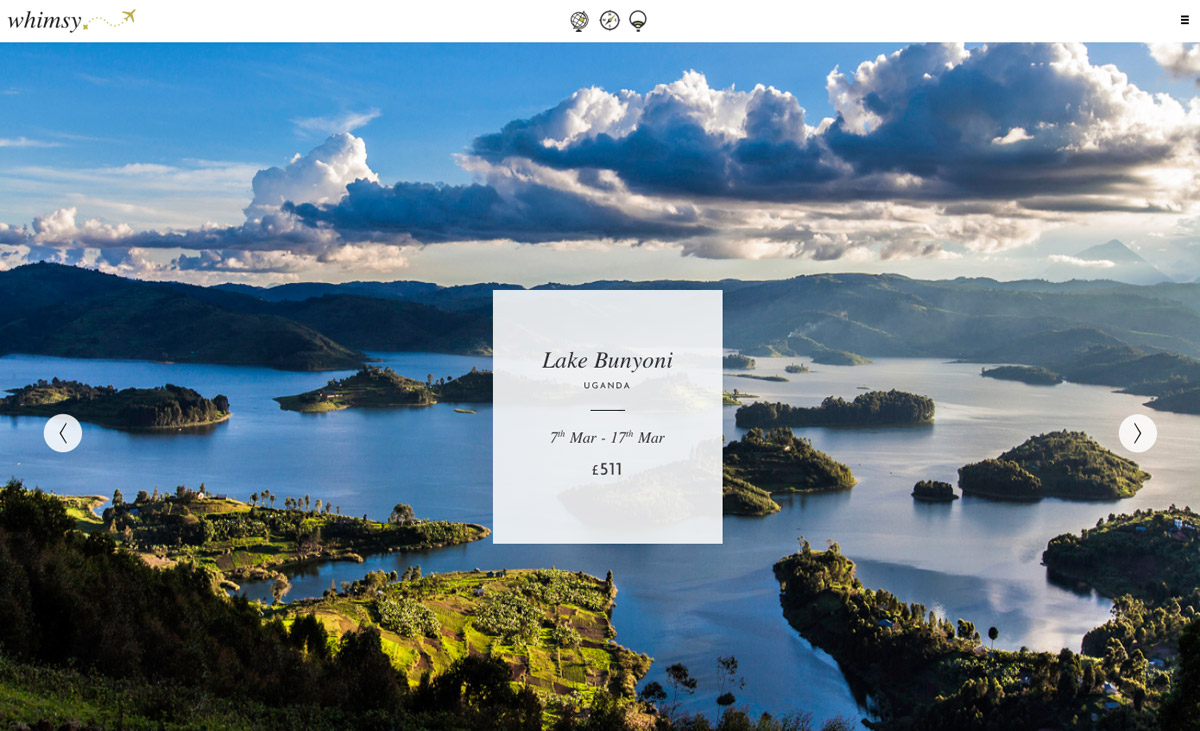Select the compass icon in header
Screen dimensions: 1200x731
[x=609, y=20]
